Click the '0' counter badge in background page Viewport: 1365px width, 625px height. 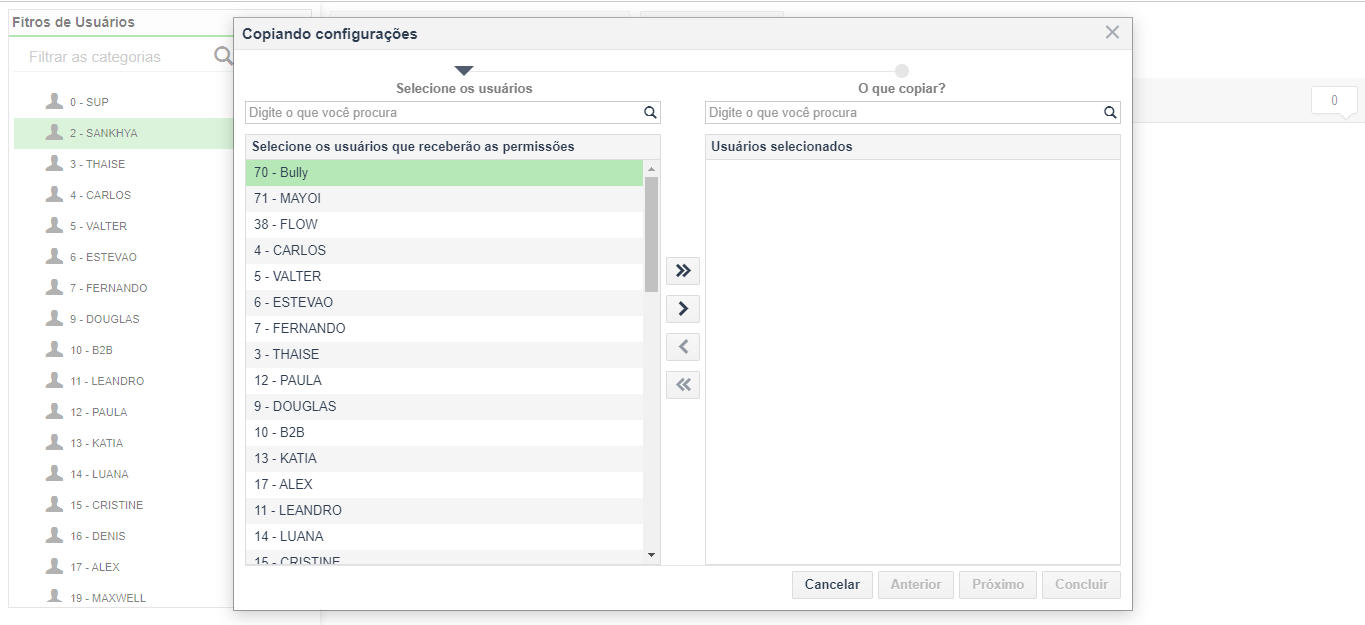click(1334, 100)
